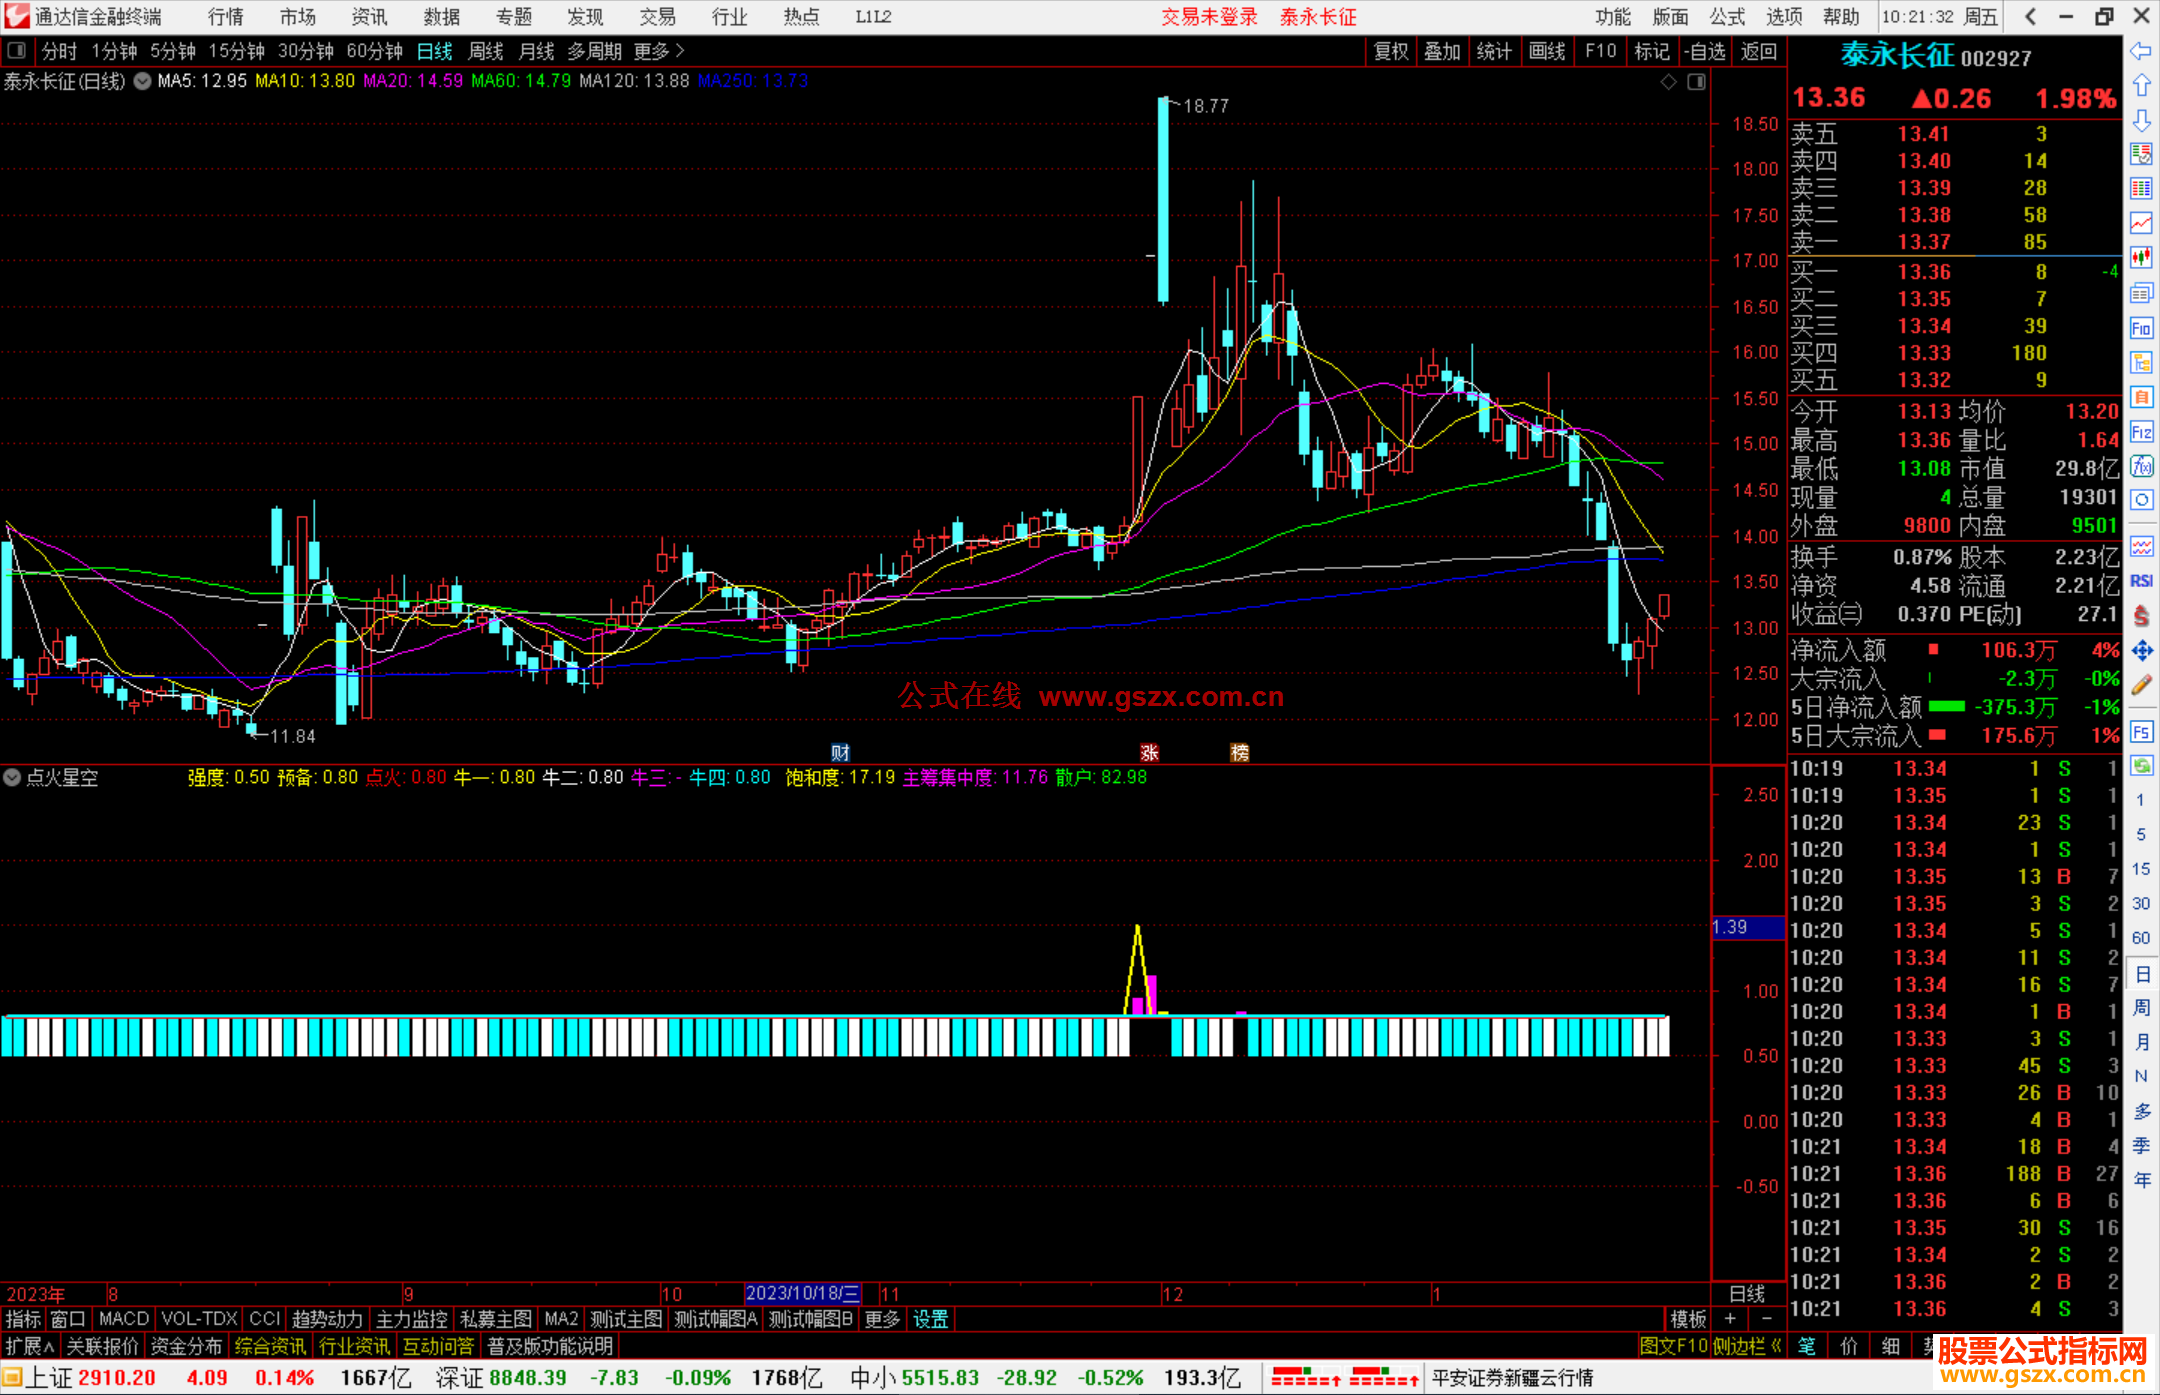Click the candlestick chart sidebar icon
The width and height of the screenshot is (2160, 1395).
[2141, 258]
